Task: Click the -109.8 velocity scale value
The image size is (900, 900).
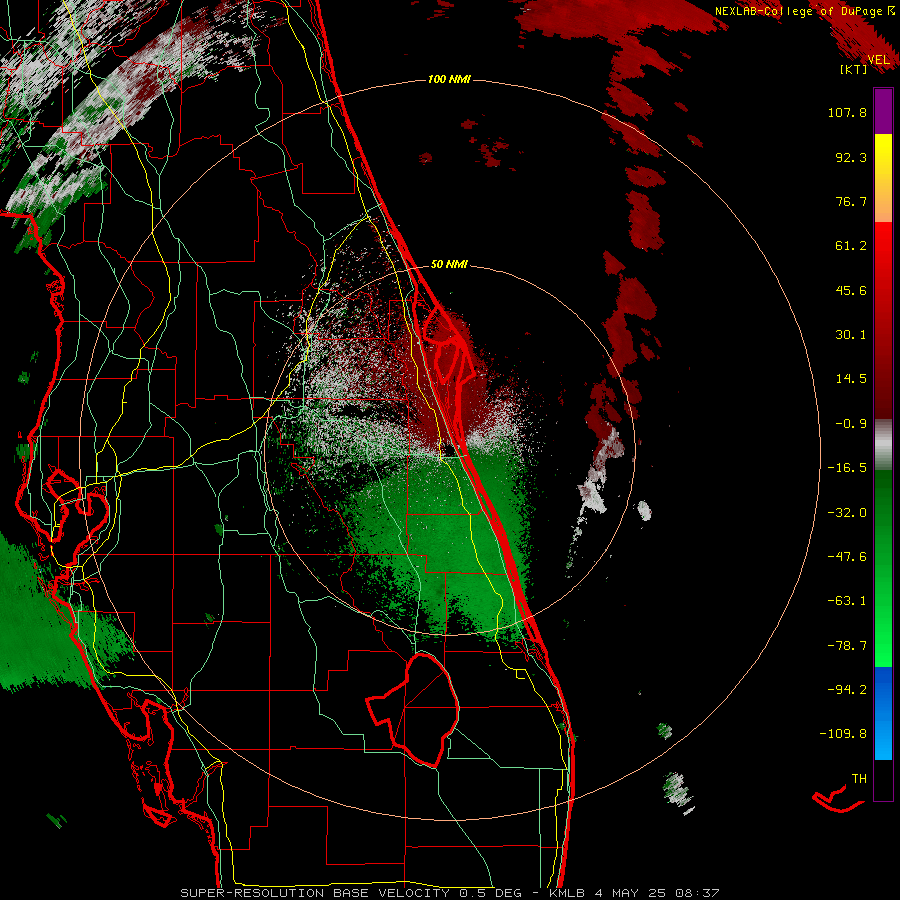Action: coord(843,734)
